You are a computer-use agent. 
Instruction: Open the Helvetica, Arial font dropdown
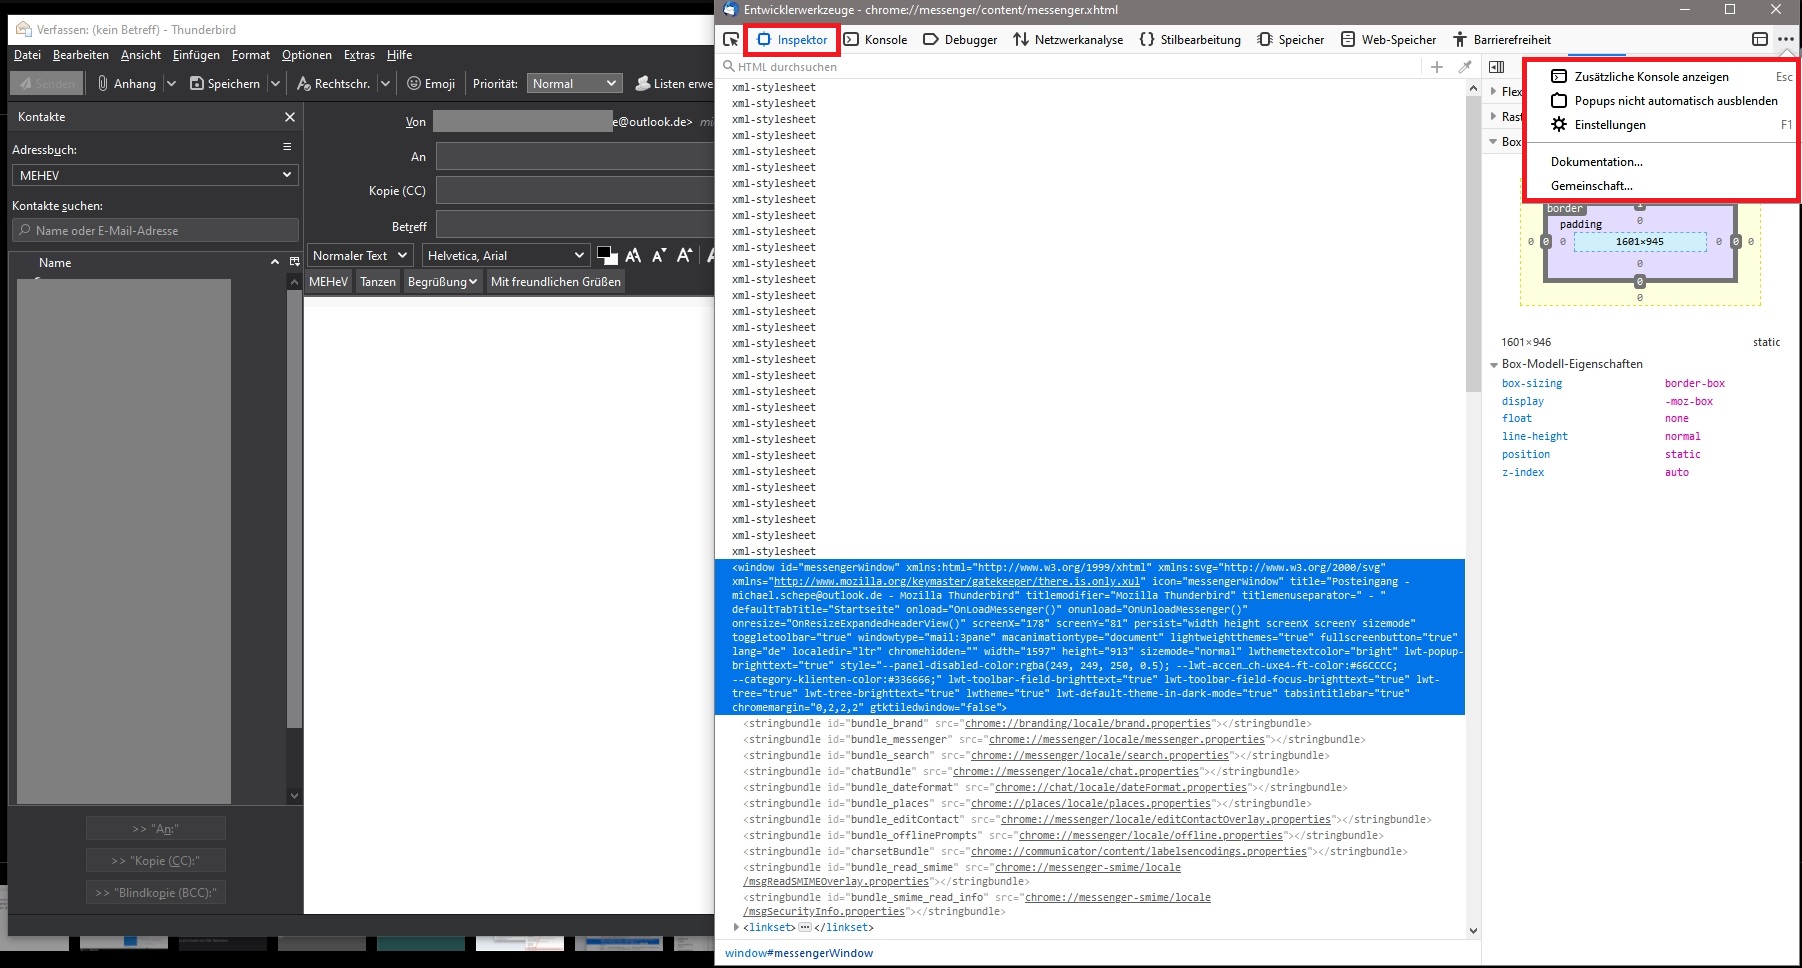click(505, 256)
